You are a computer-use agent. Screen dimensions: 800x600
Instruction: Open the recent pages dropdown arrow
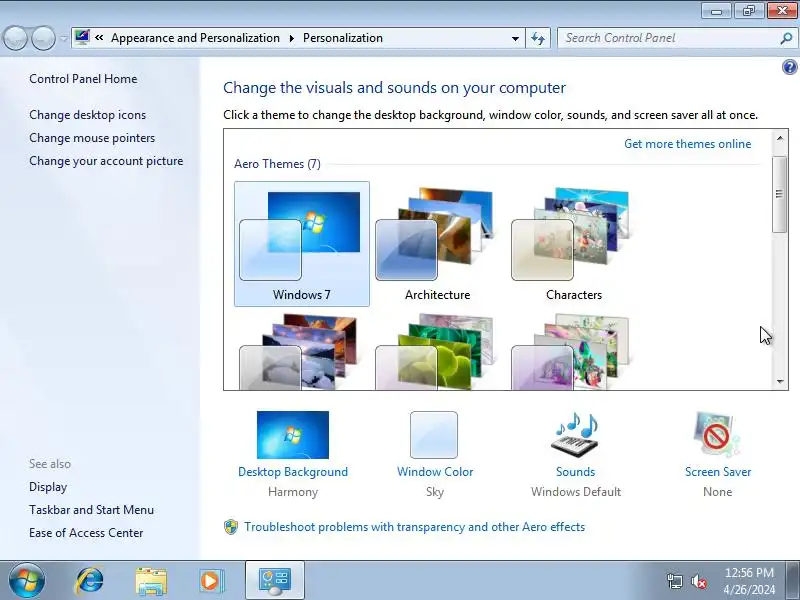click(x=63, y=38)
